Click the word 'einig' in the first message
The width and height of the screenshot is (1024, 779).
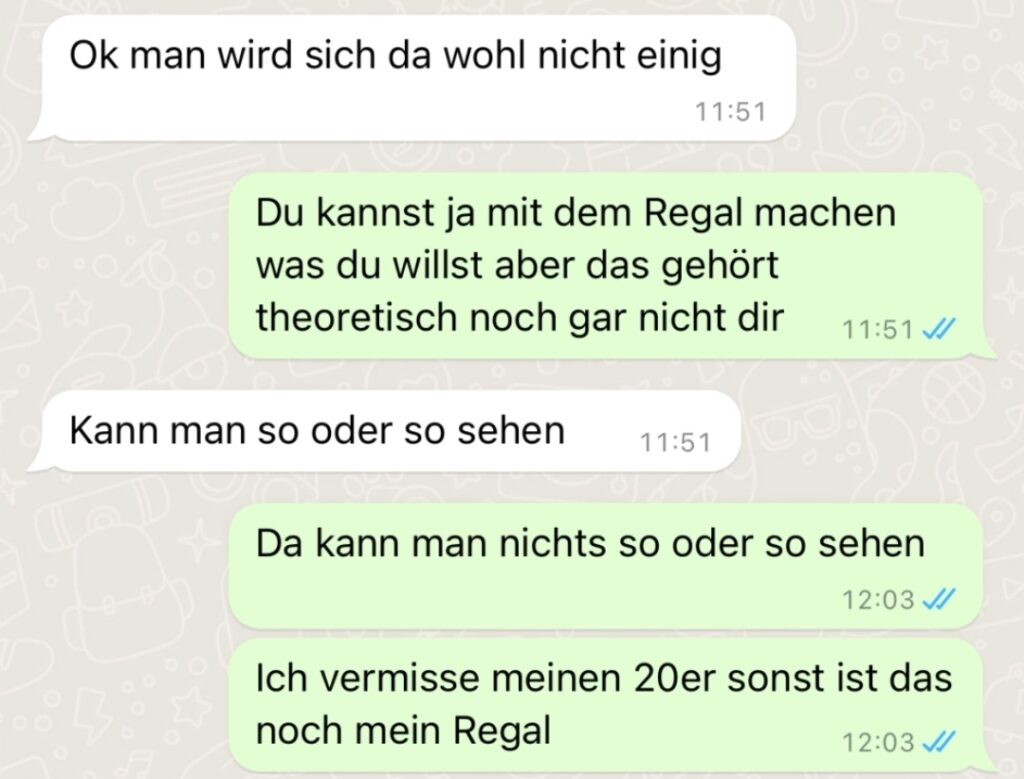coord(679,56)
